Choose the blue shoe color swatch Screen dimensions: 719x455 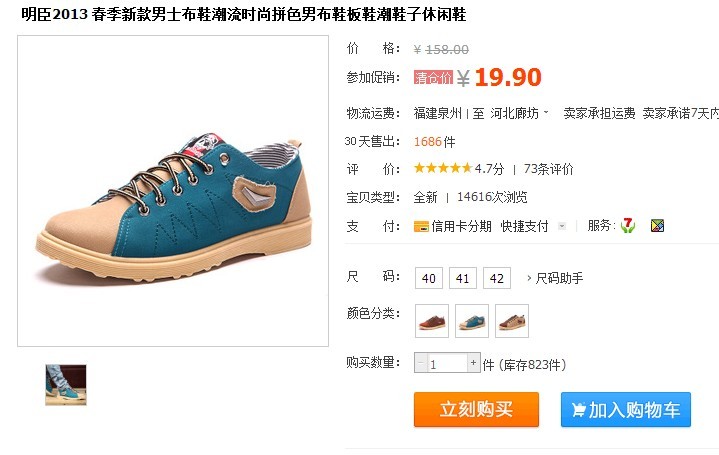click(x=472, y=321)
